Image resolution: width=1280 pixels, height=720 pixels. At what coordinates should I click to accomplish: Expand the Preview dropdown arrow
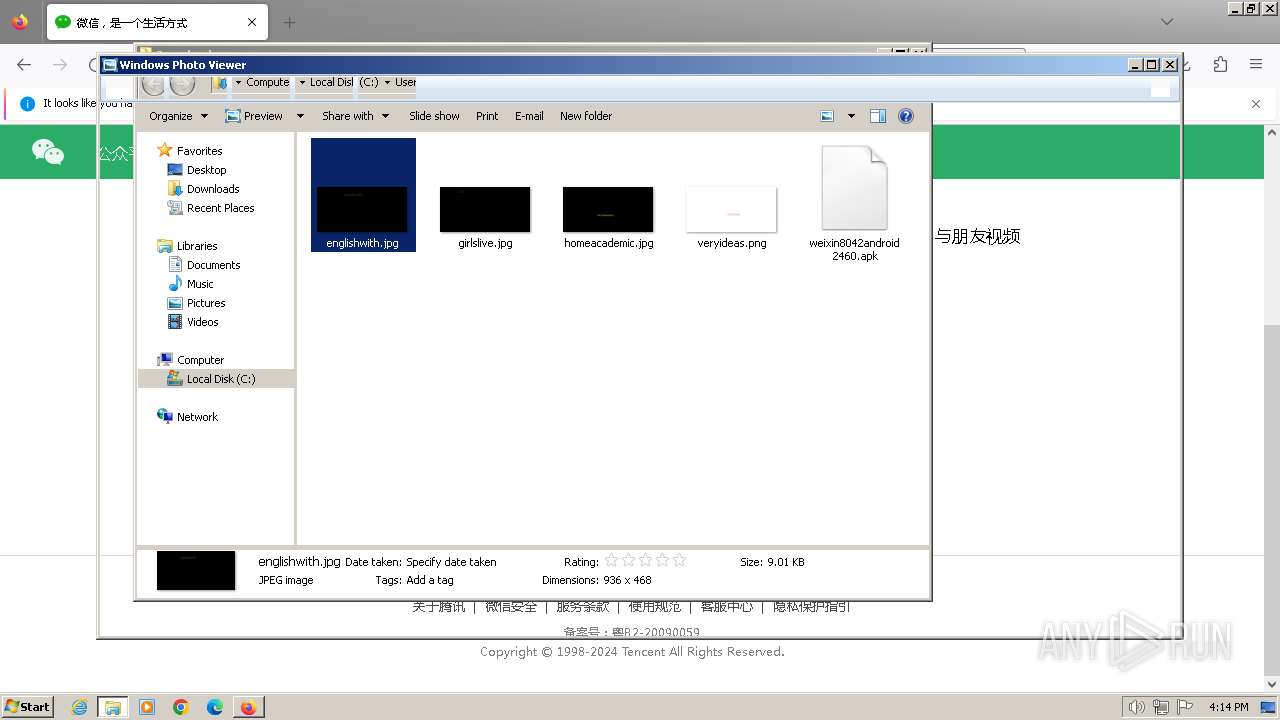tap(299, 116)
